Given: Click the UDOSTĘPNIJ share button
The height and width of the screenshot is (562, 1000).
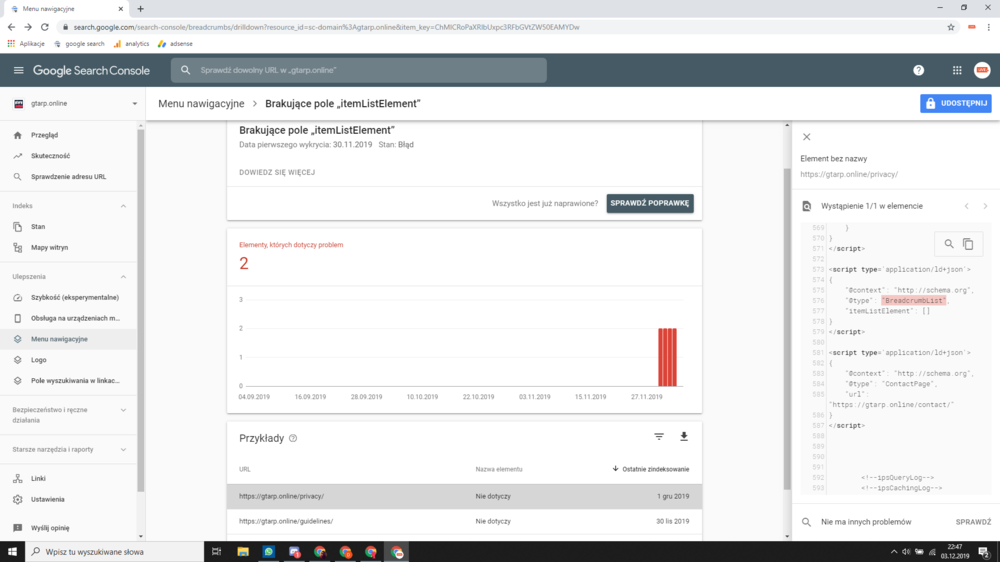Looking at the screenshot, I should pos(956,103).
